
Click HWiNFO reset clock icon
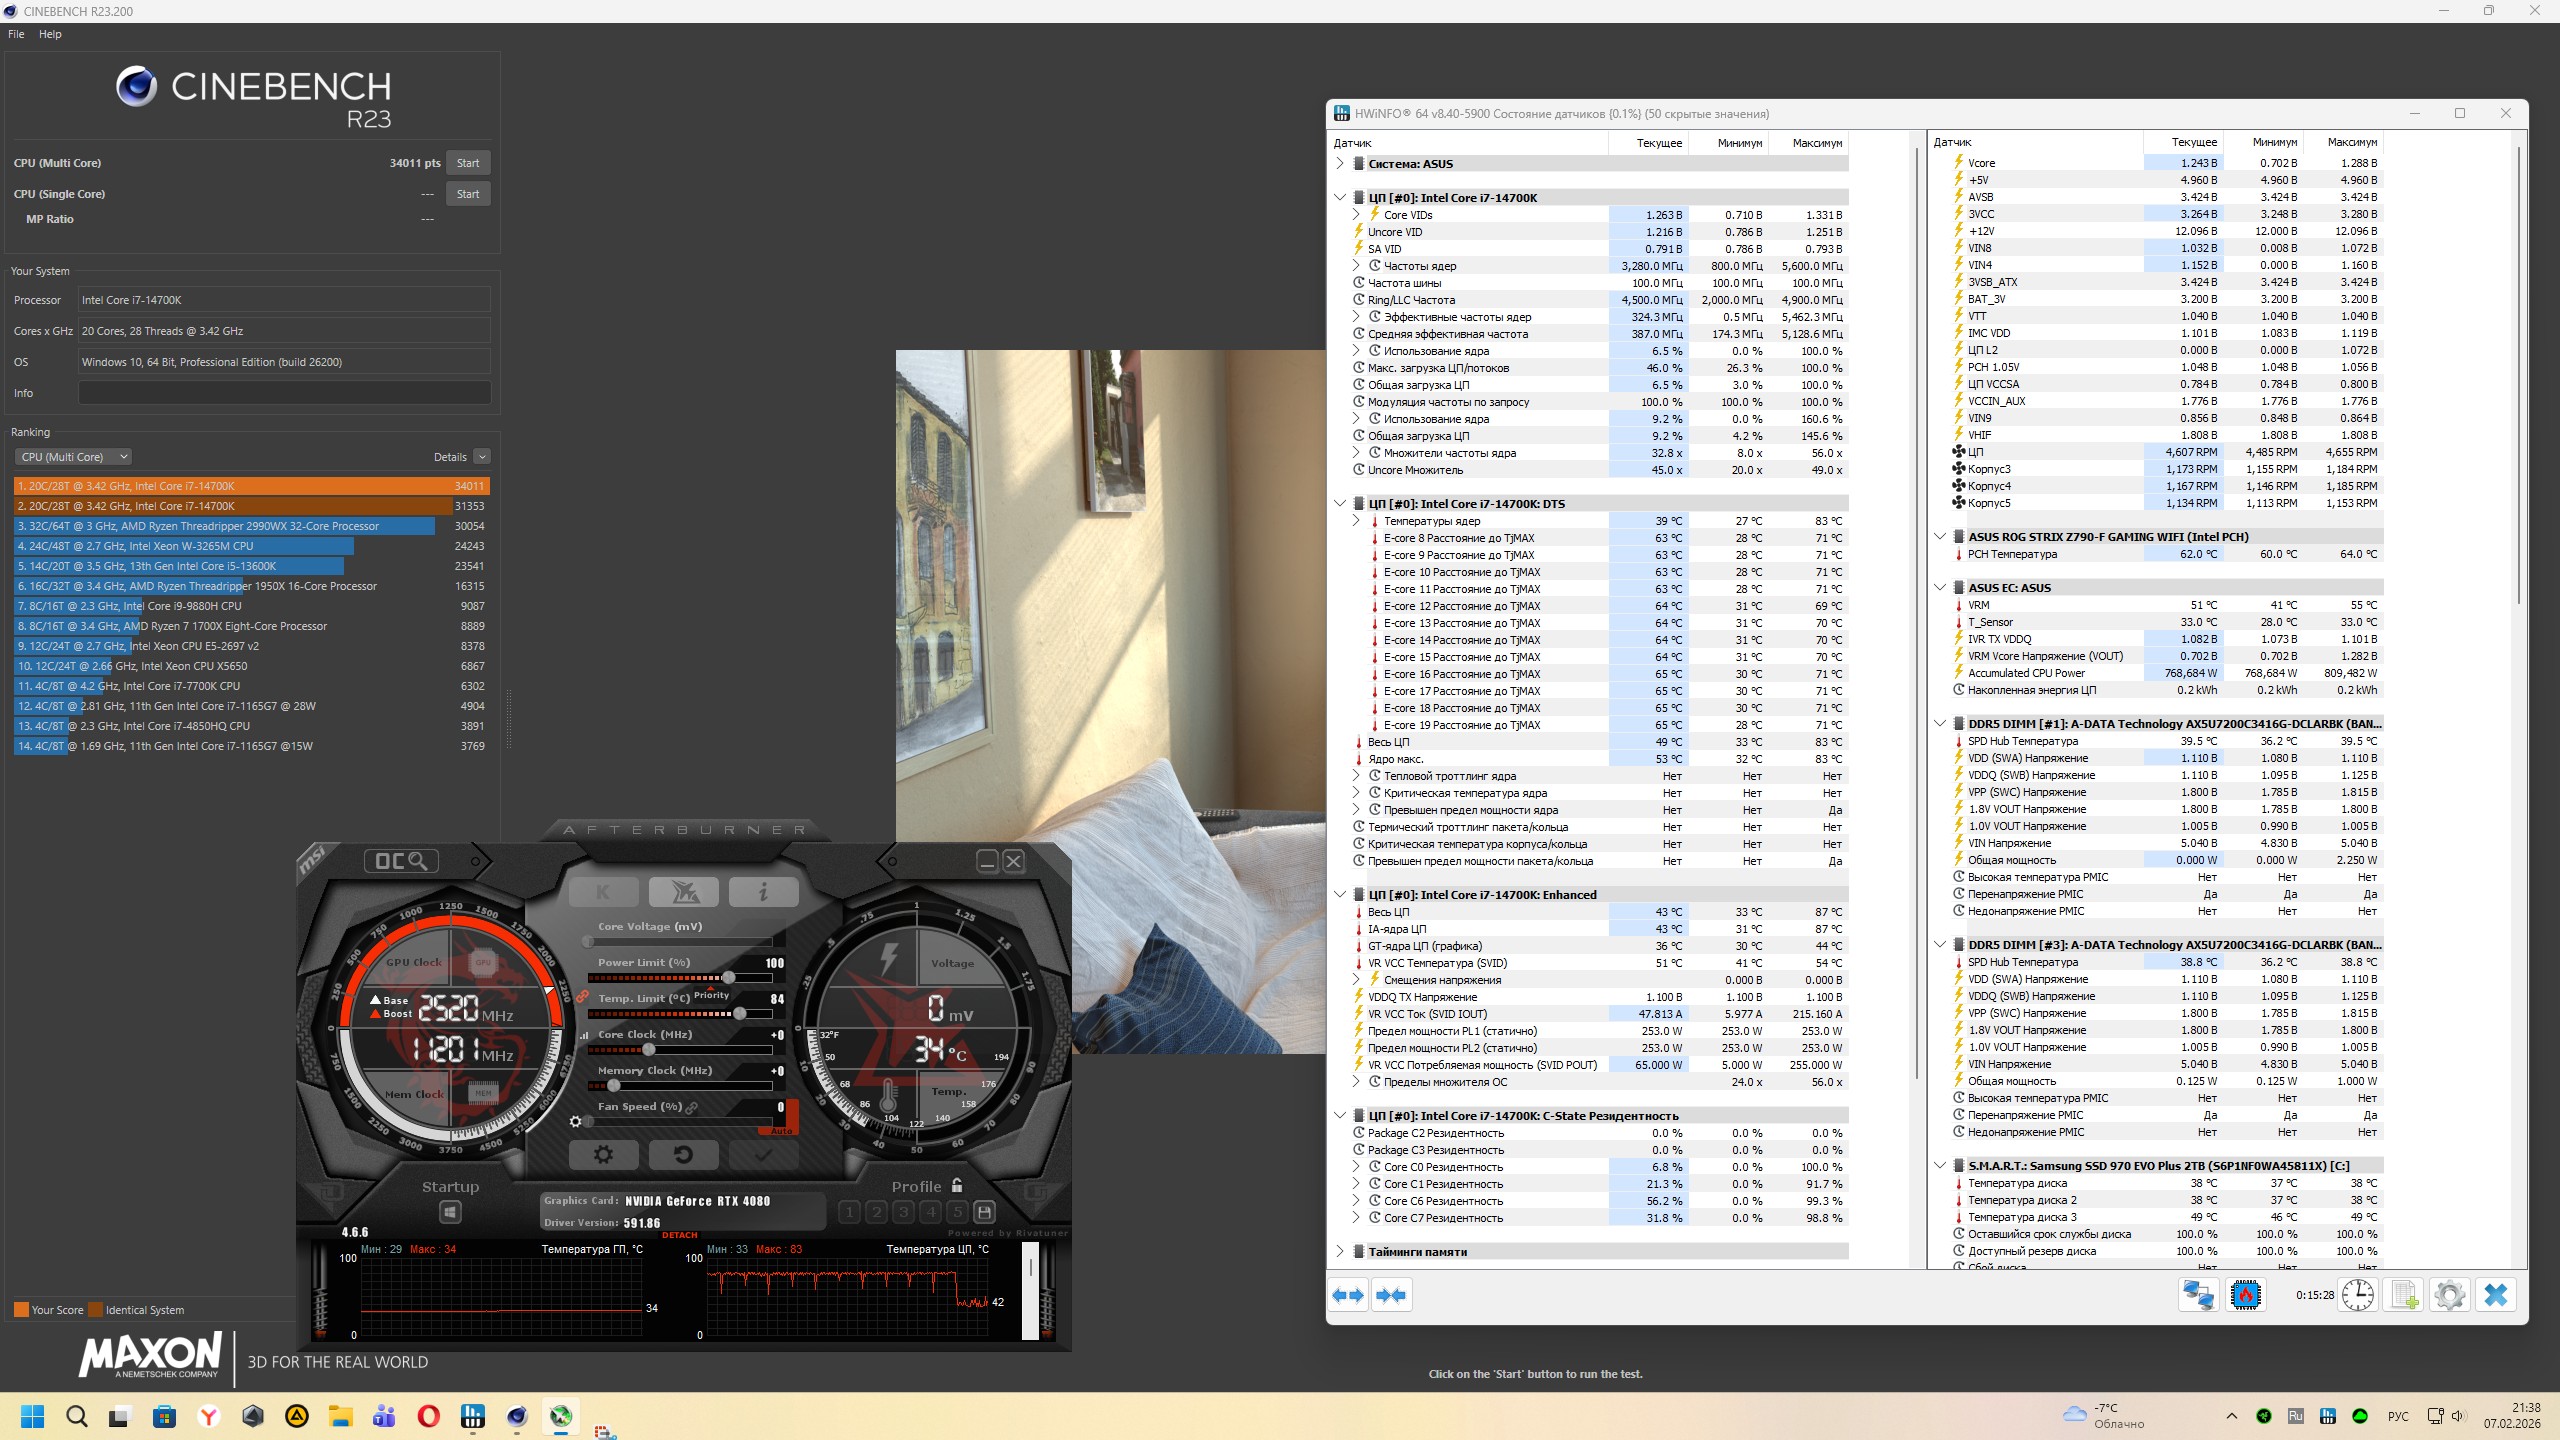(x=2357, y=1295)
